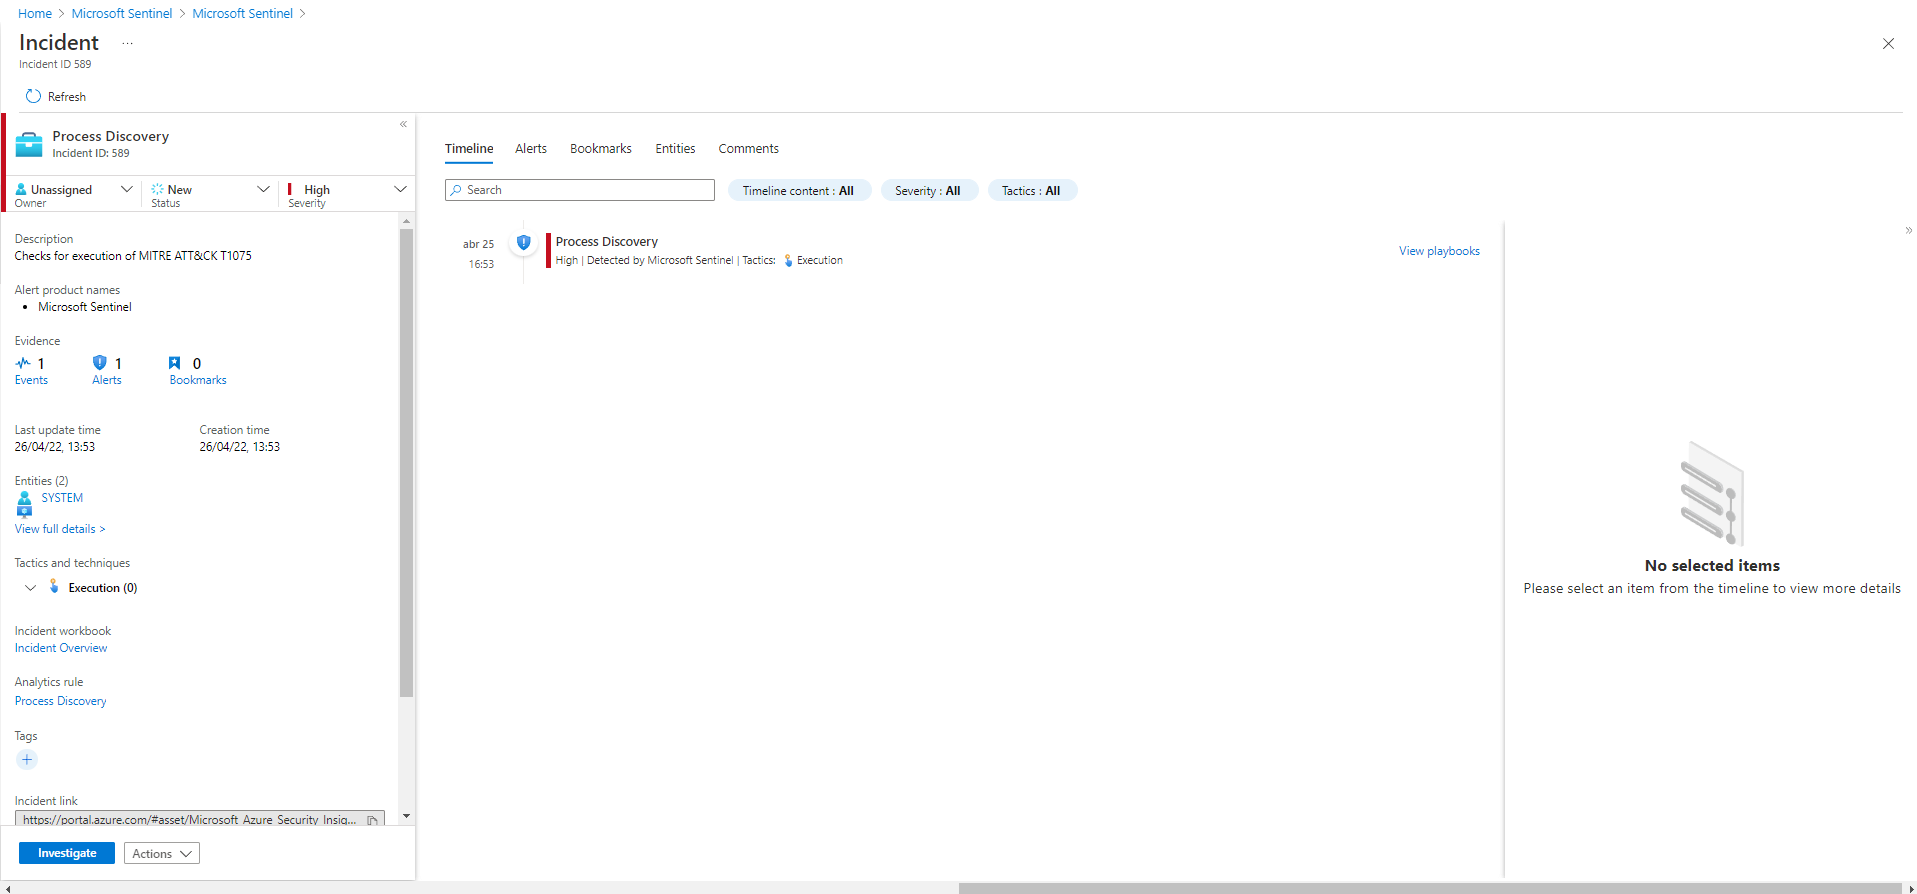Open the Bookmarks evidence count link
This screenshot has width=1917, height=894.
(198, 380)
